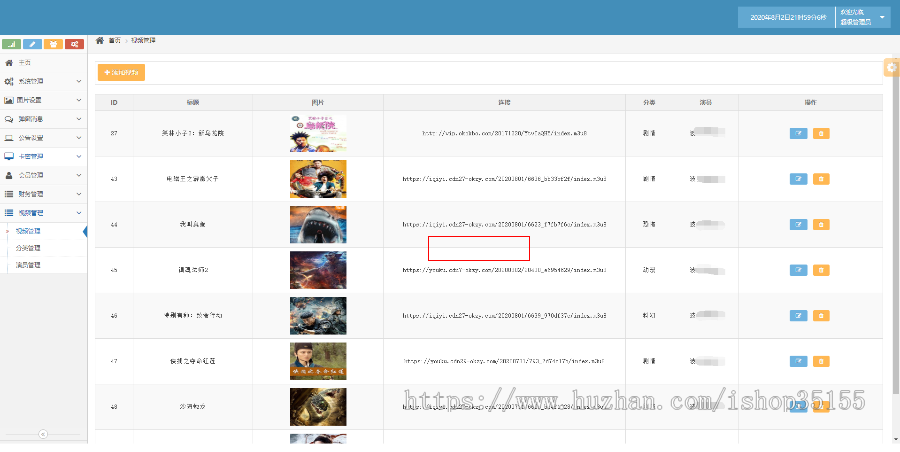
Task: Click the home icon in breadcrumb
Action: tap(99, 40)
